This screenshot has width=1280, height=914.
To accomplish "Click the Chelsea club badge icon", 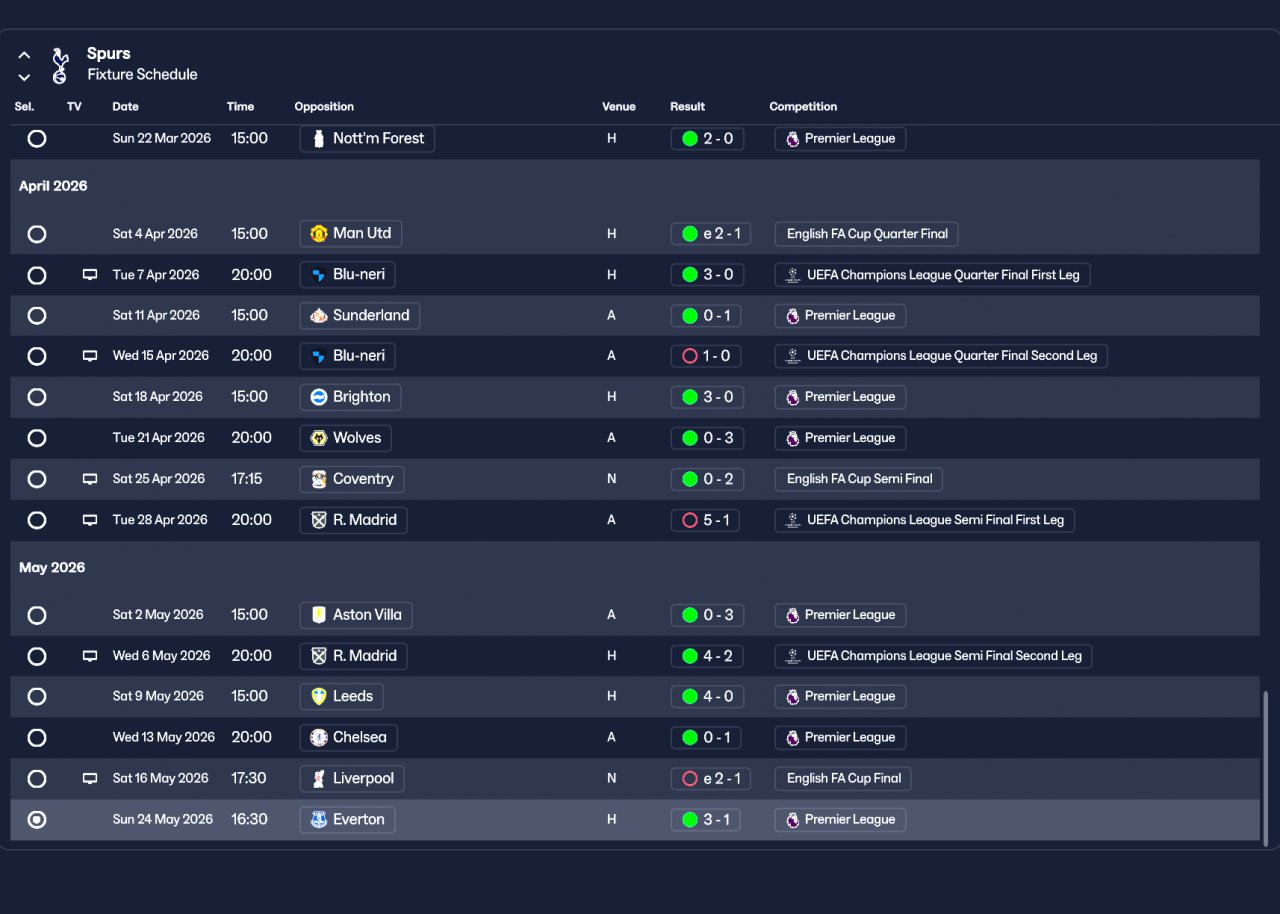I will point(319,737).
